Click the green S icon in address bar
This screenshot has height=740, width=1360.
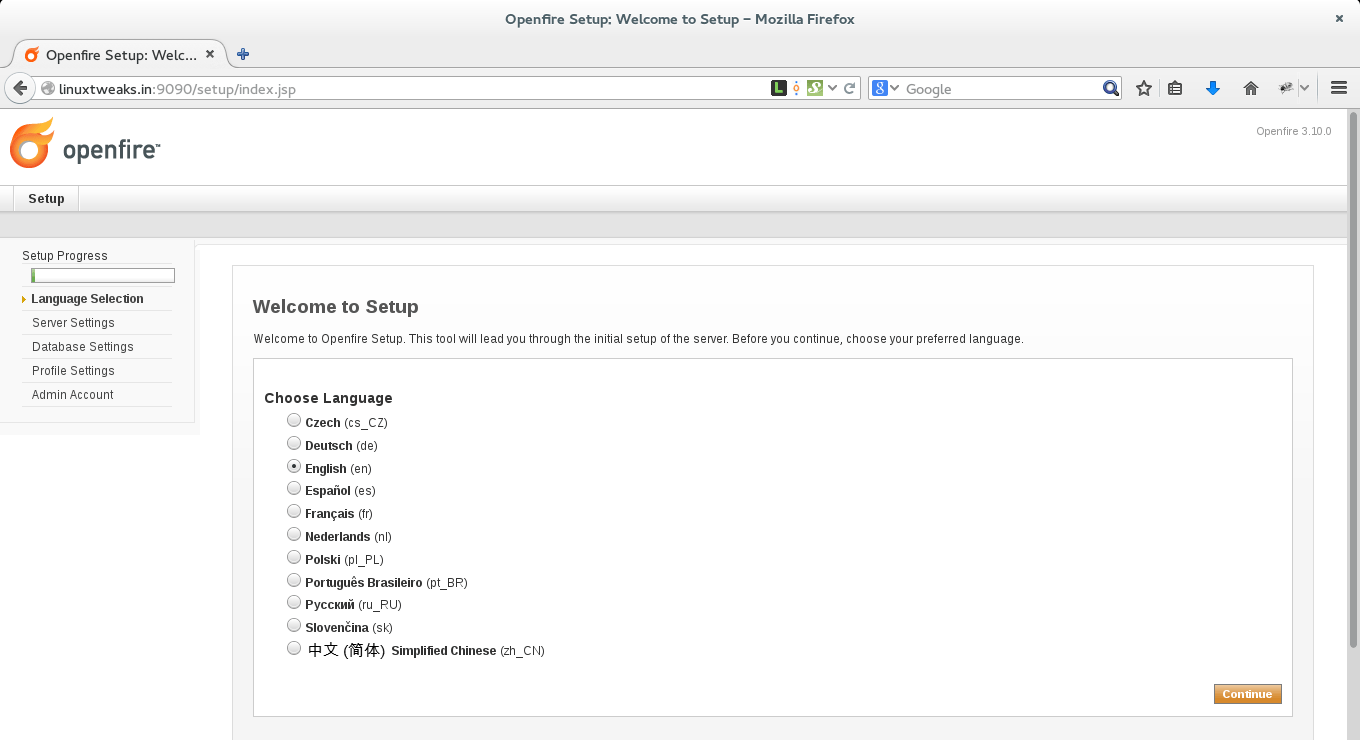[814, 88]
